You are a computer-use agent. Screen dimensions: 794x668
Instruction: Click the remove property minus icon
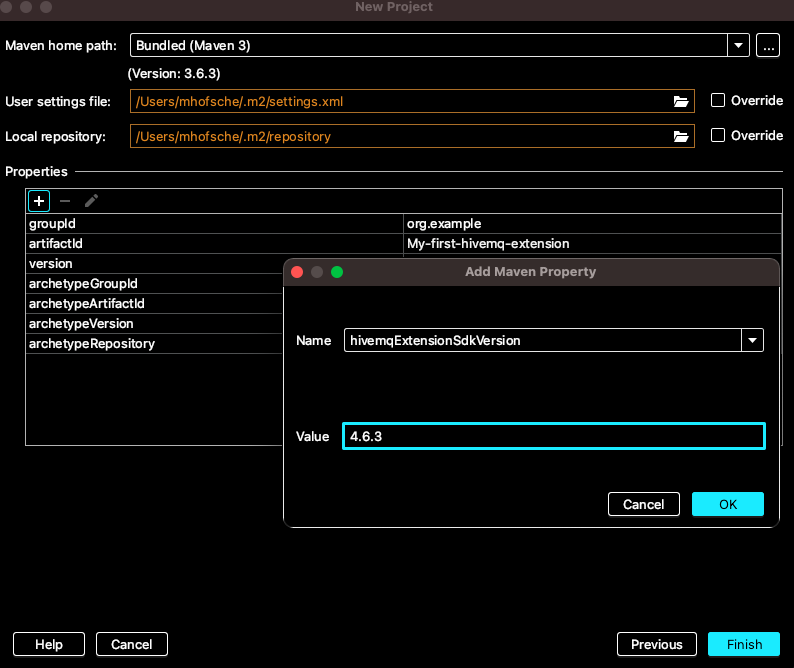[65, 201]
